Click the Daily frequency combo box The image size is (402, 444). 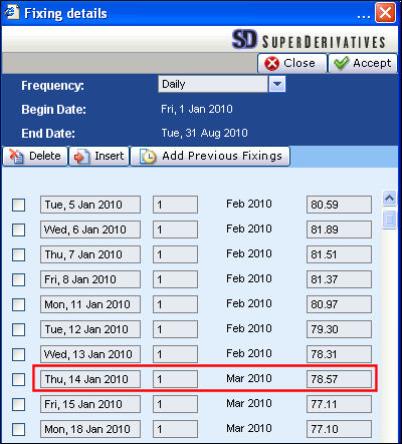tap(213, 84)
